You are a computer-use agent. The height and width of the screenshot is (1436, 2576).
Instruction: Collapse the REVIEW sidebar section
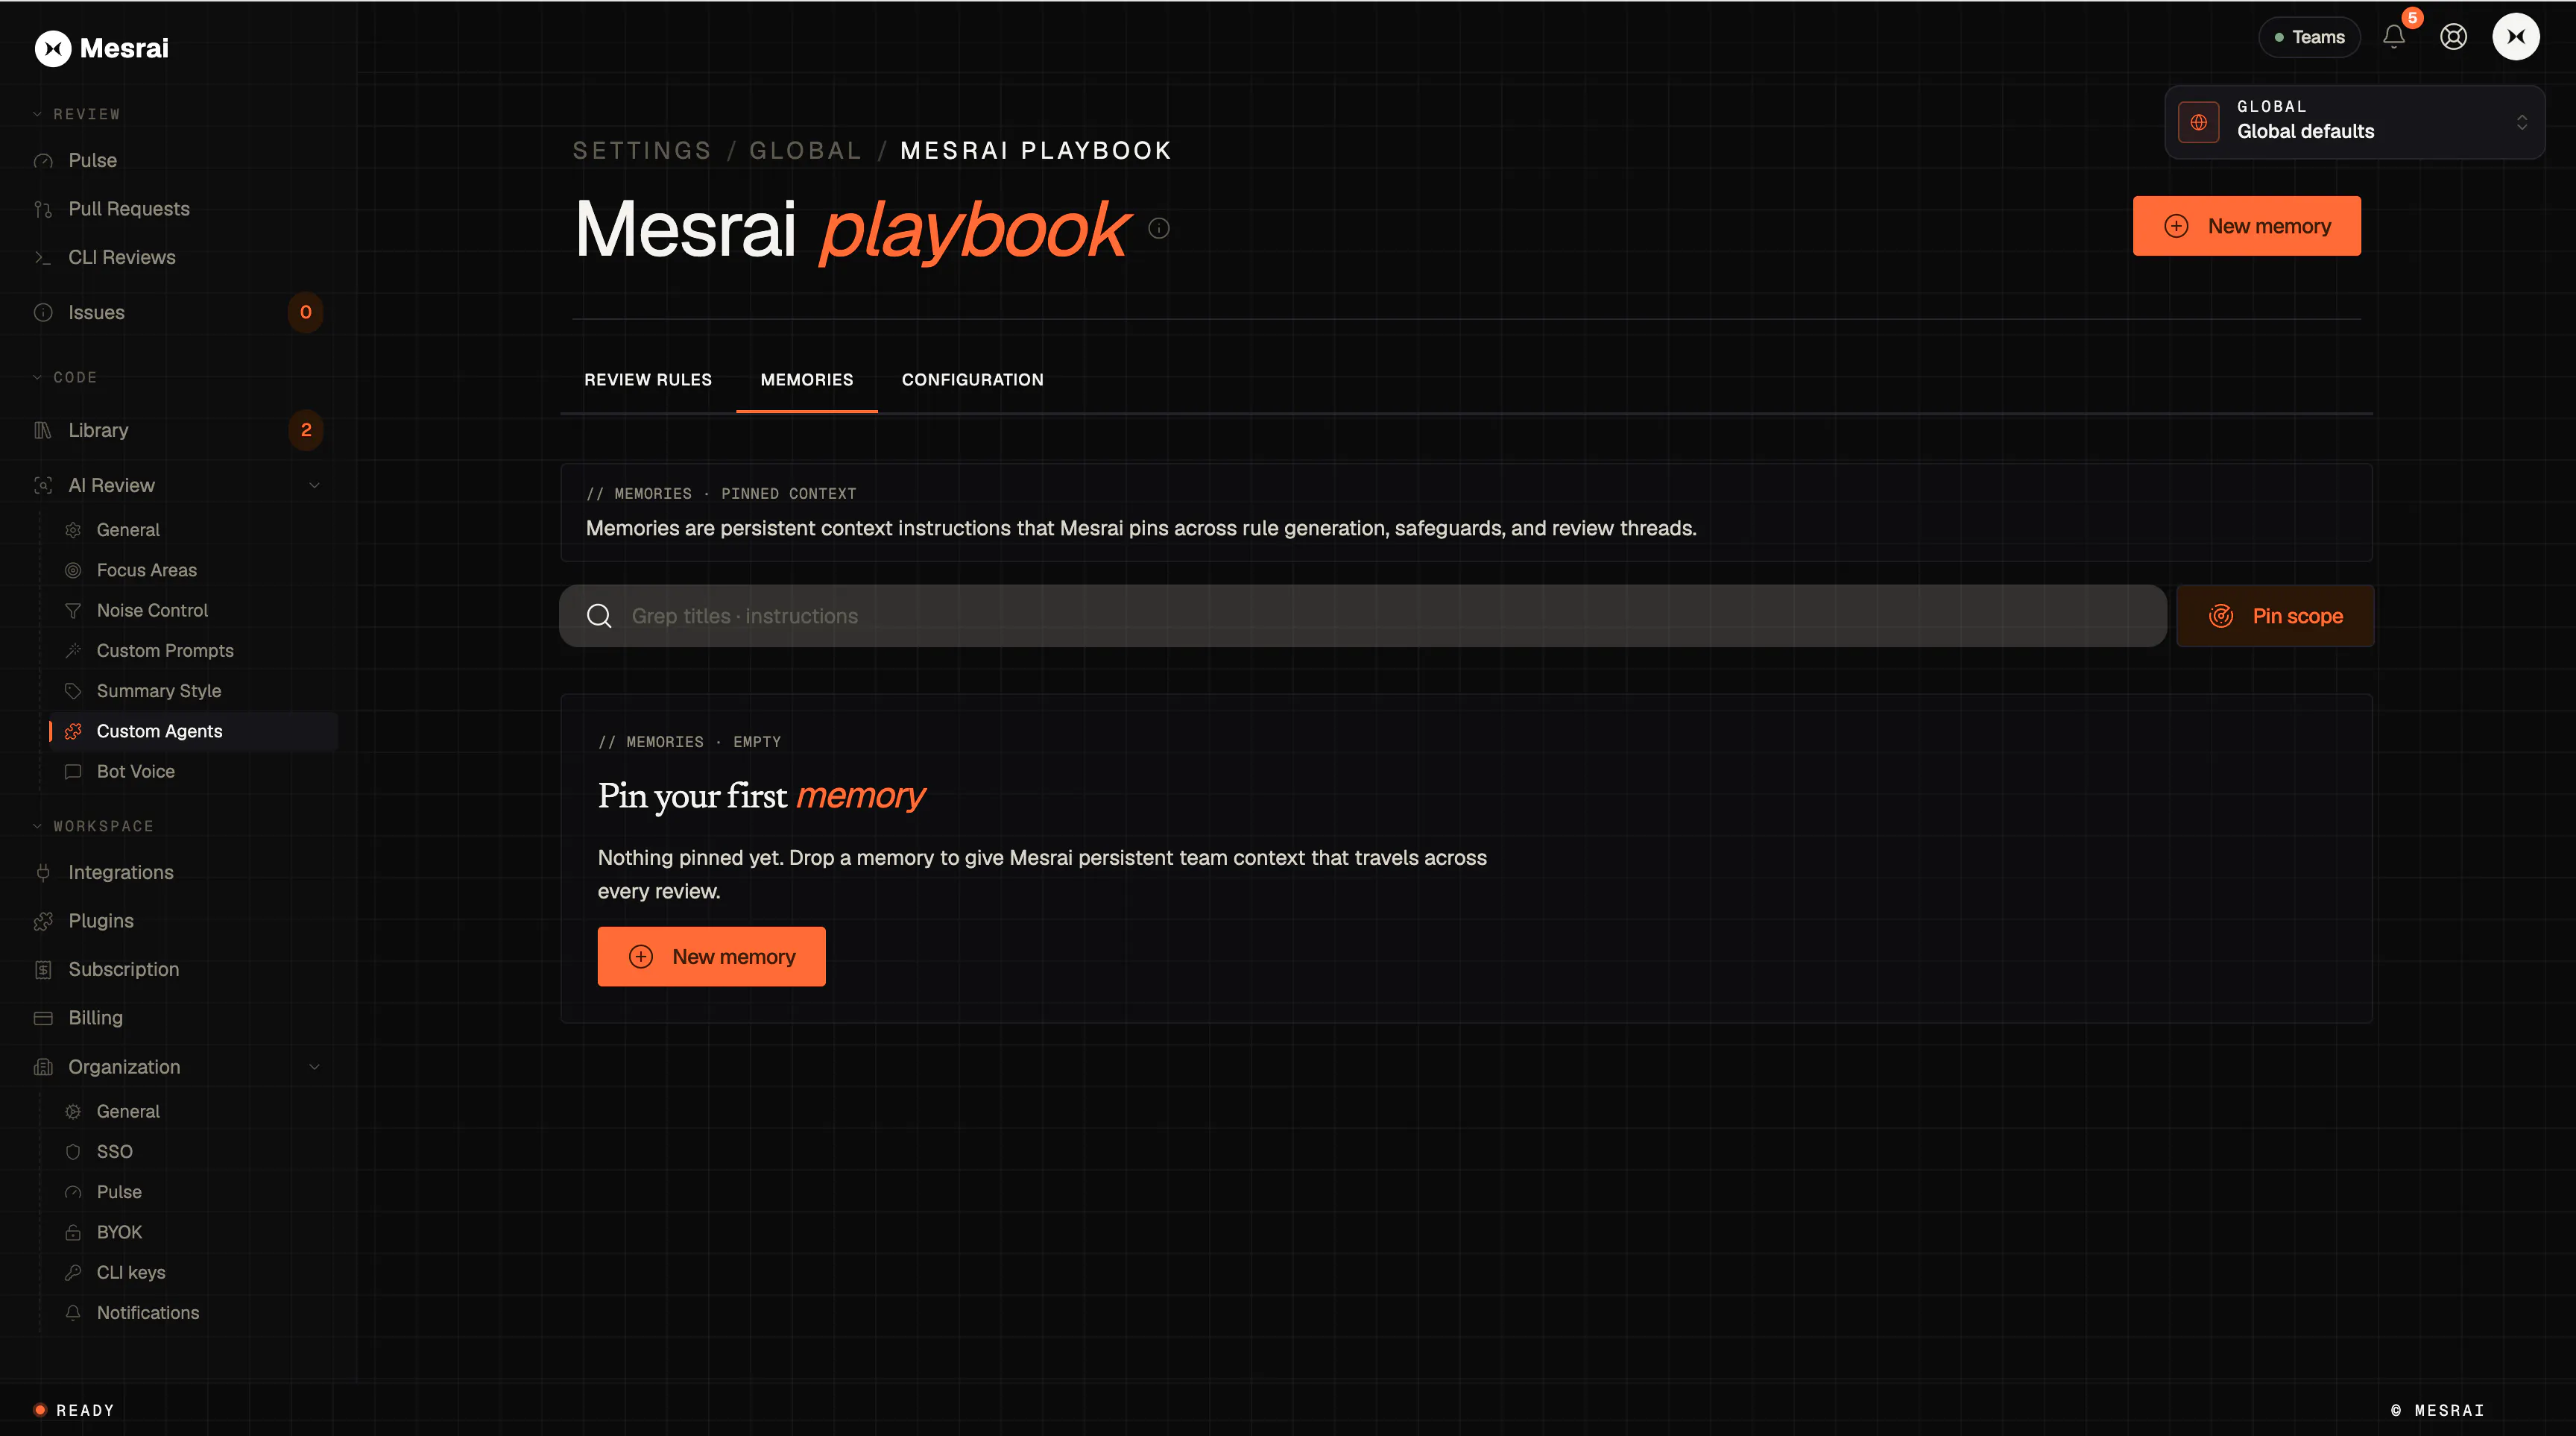click(x=77, y=114)
